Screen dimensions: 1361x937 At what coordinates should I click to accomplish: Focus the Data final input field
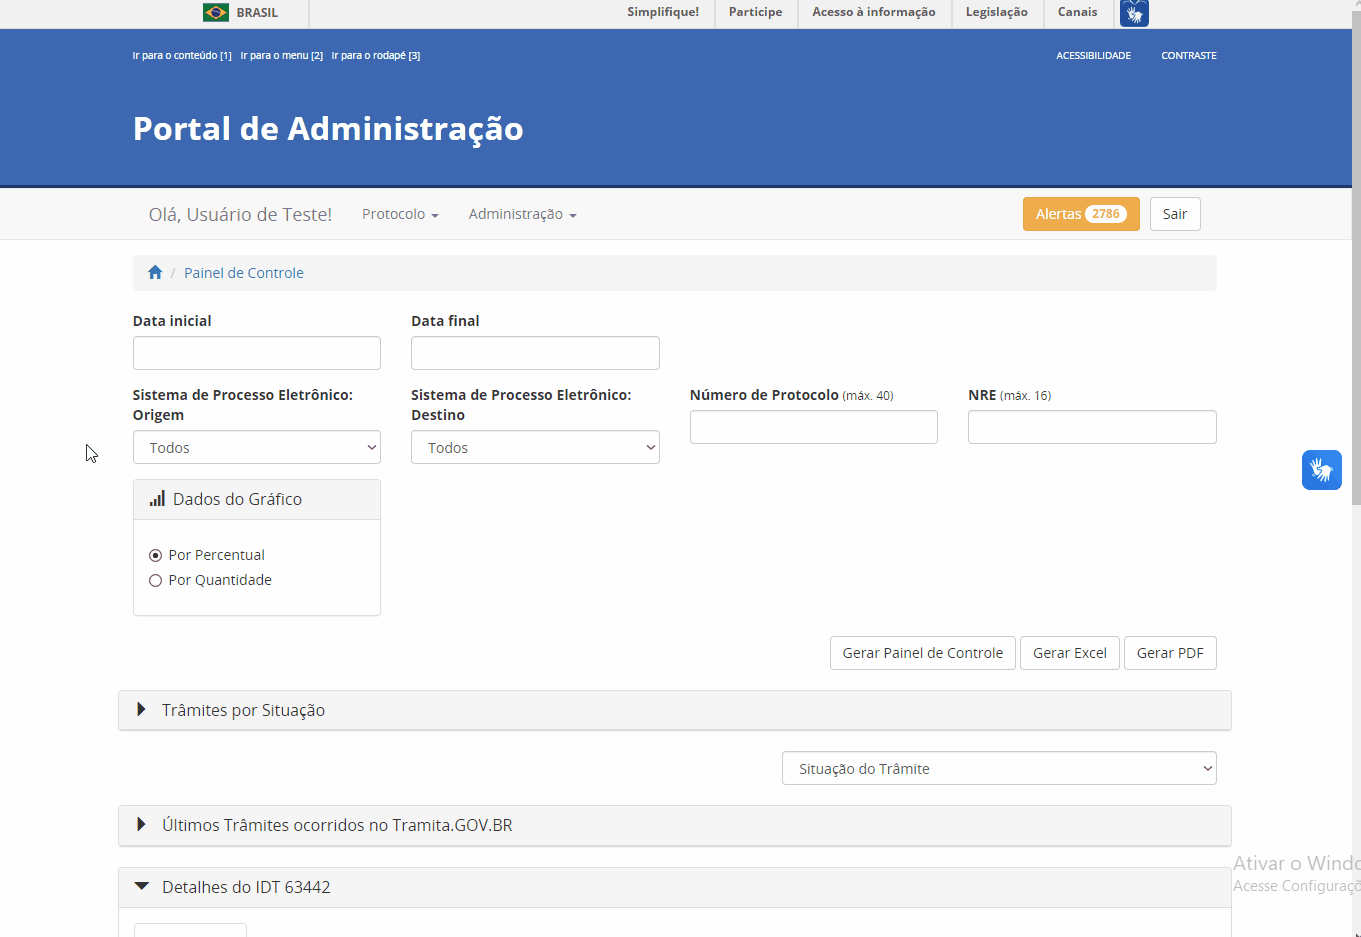[x=535, y=353]
